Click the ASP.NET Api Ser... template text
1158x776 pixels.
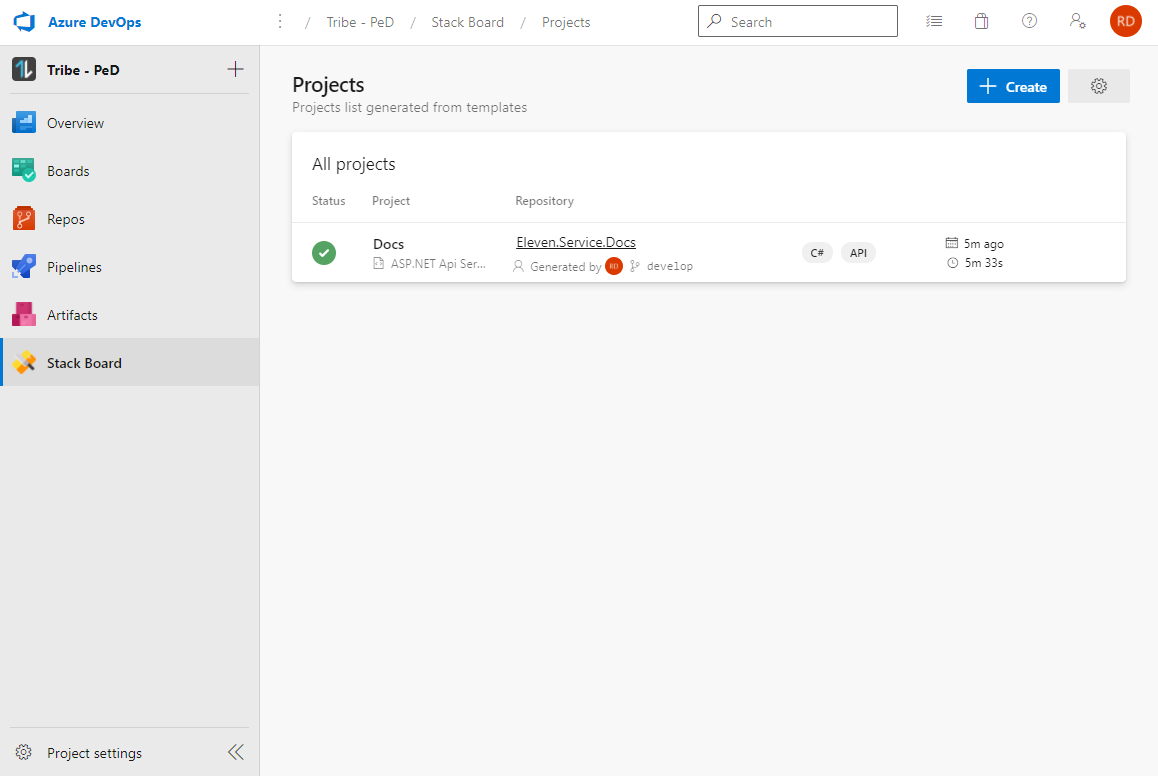[438, 264]
